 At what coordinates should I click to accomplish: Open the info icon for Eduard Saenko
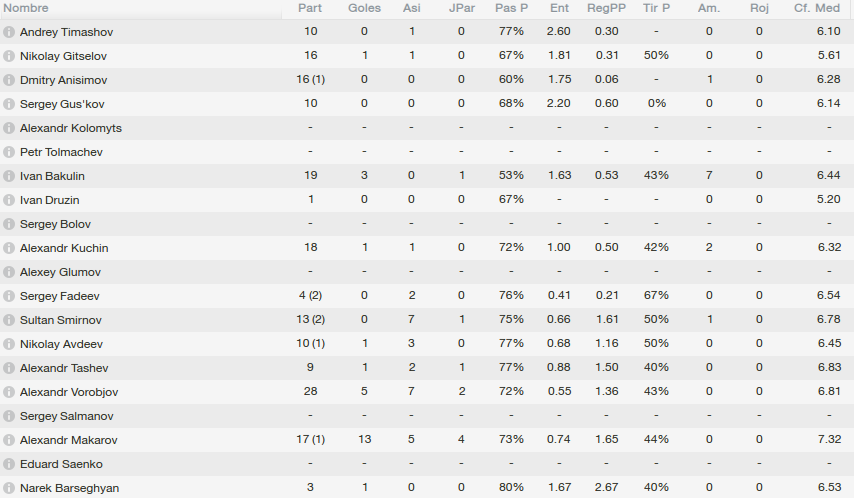click(x=9, y=464)
